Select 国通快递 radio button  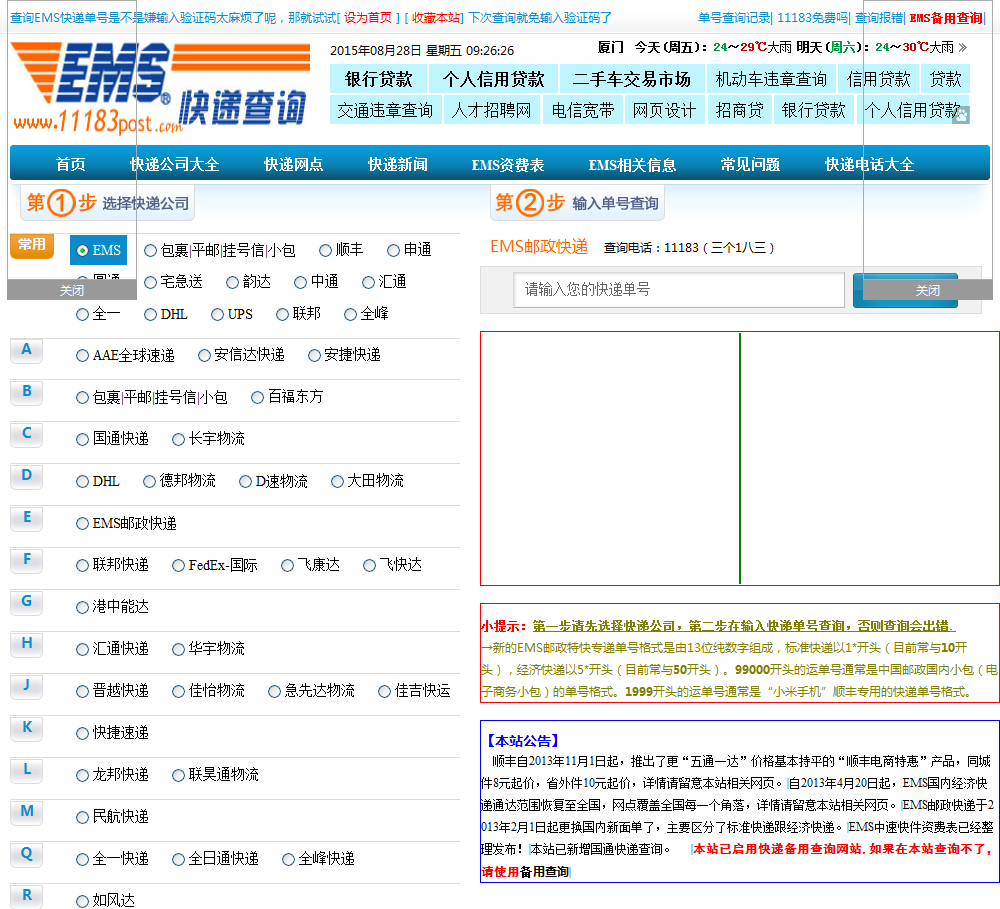pyautogui.click(x=82, y=440)
